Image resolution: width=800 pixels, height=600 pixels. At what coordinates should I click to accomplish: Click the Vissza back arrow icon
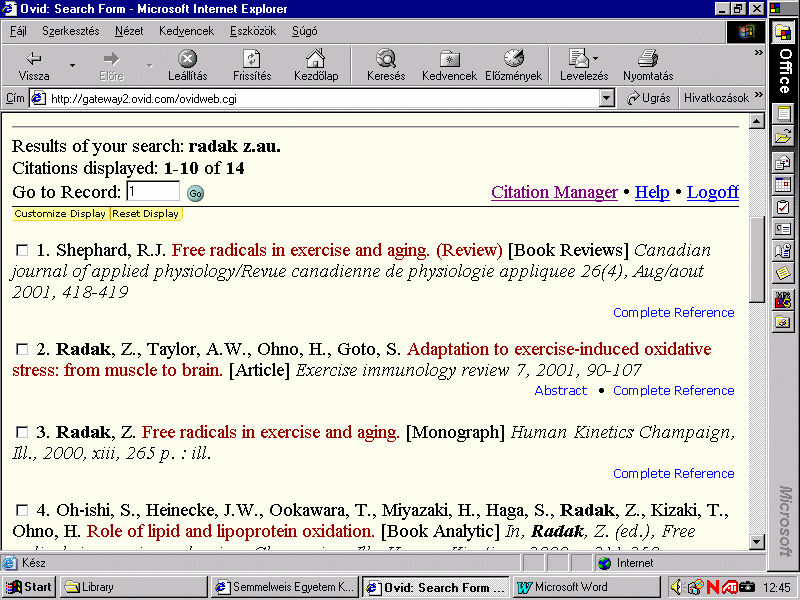(34, 59)
